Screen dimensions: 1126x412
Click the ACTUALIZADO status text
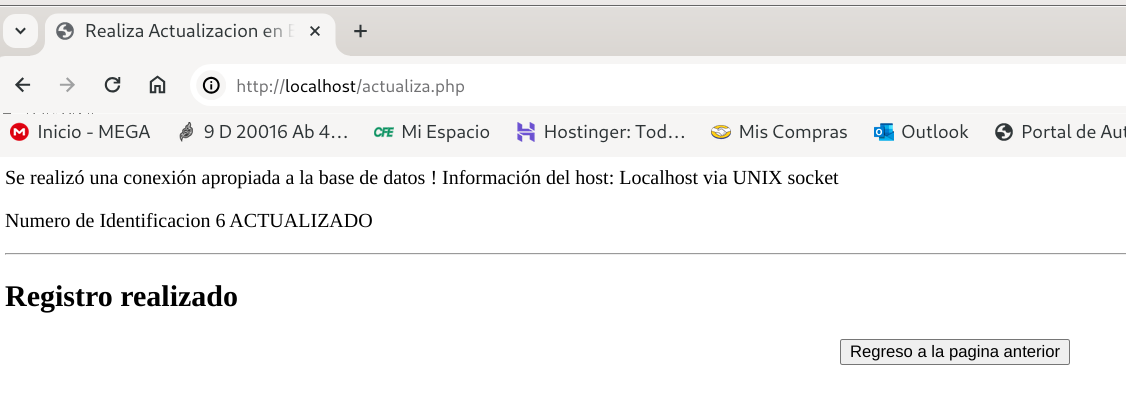[x=301, y=221]
